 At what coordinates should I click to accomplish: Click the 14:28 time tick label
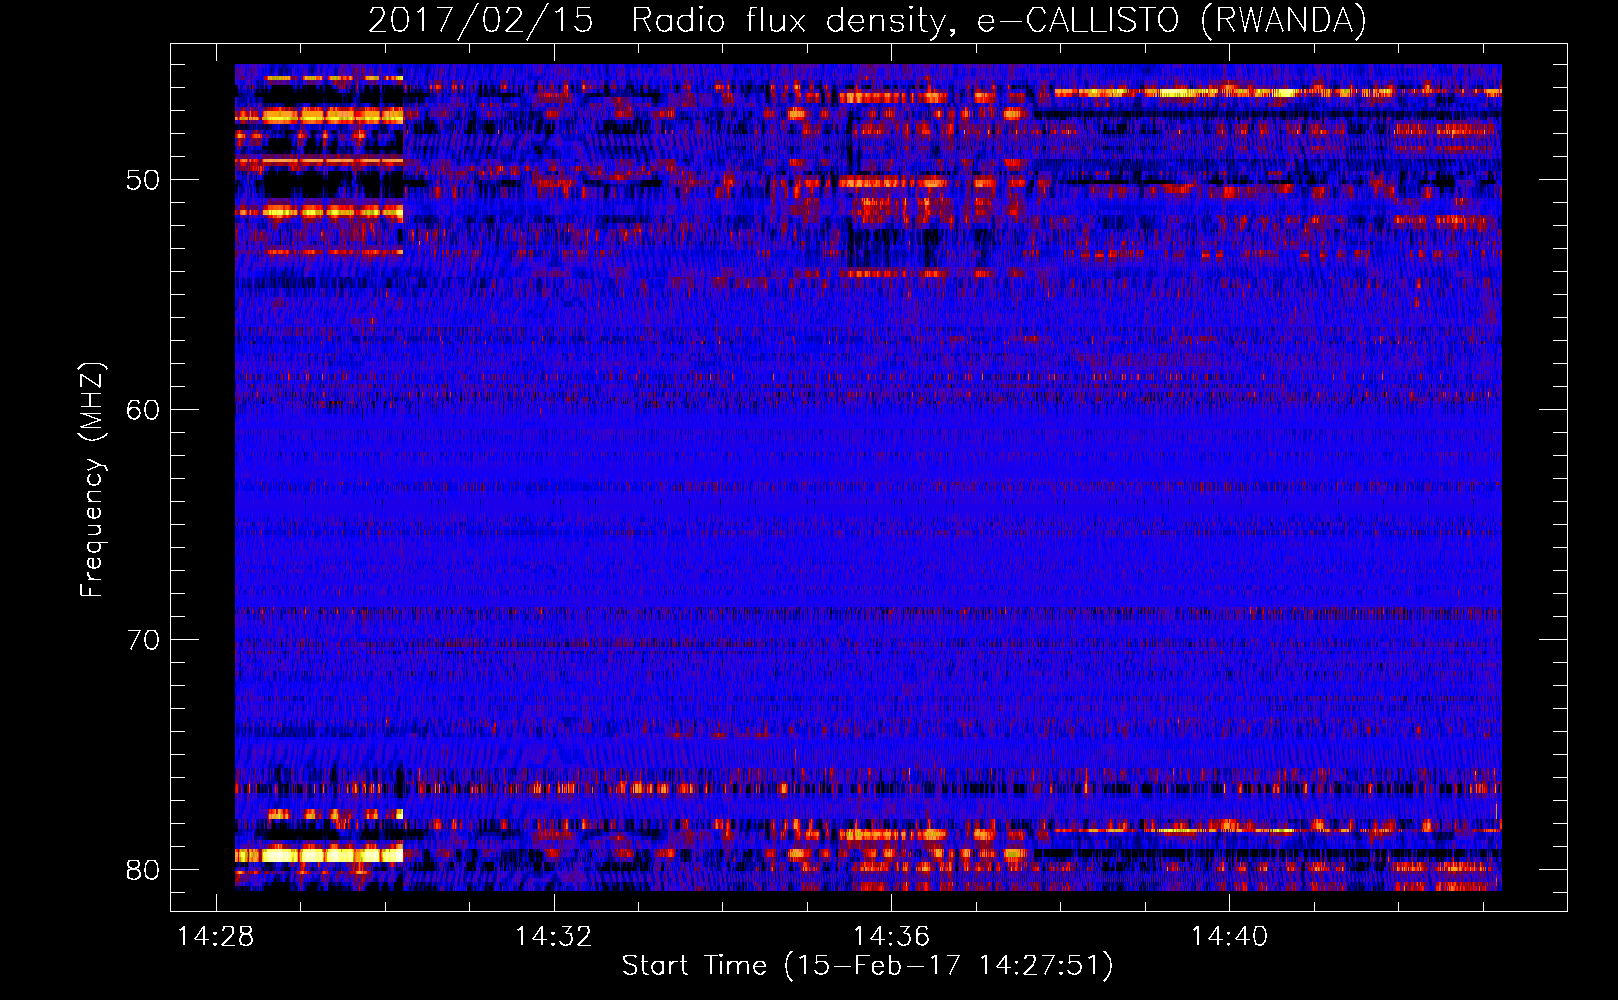point(215,936)
